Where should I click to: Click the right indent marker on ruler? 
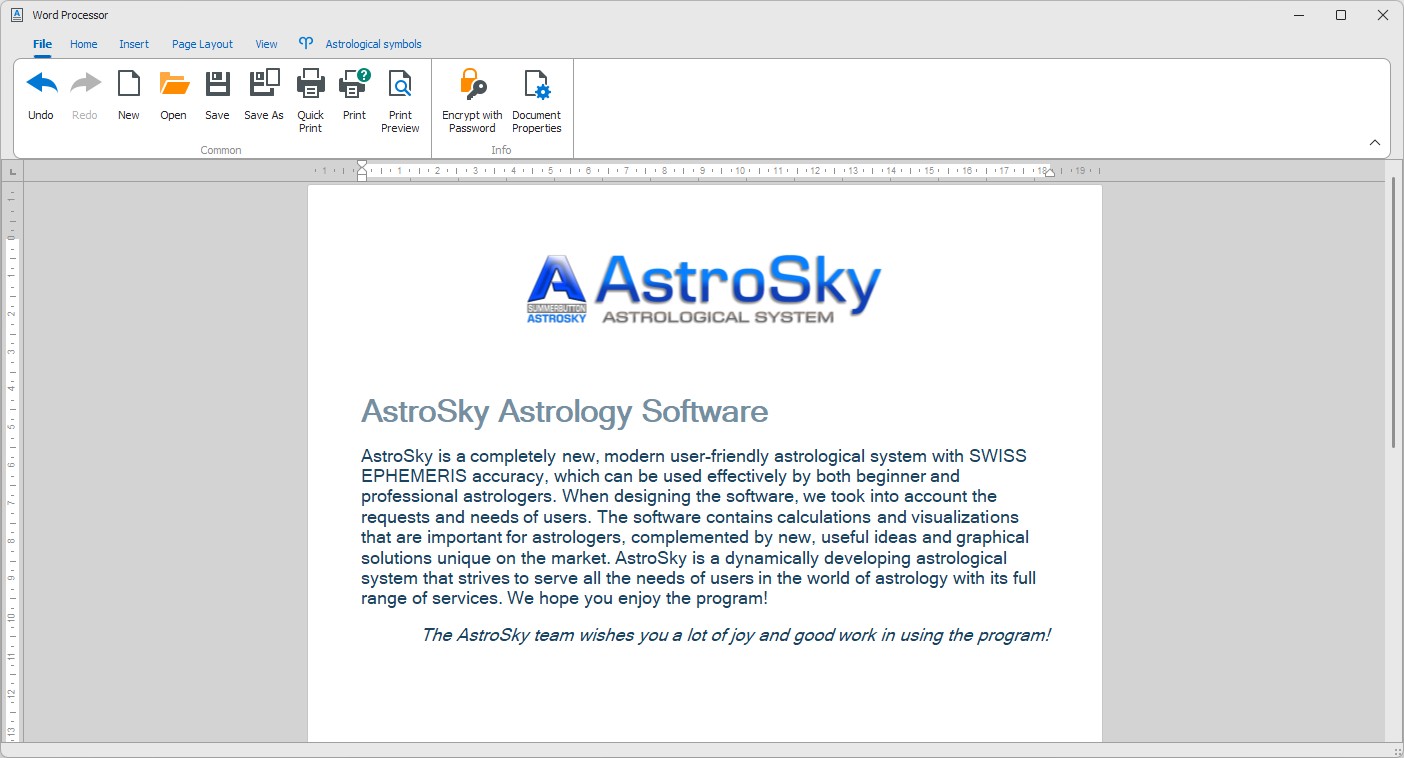point(1049,174)
